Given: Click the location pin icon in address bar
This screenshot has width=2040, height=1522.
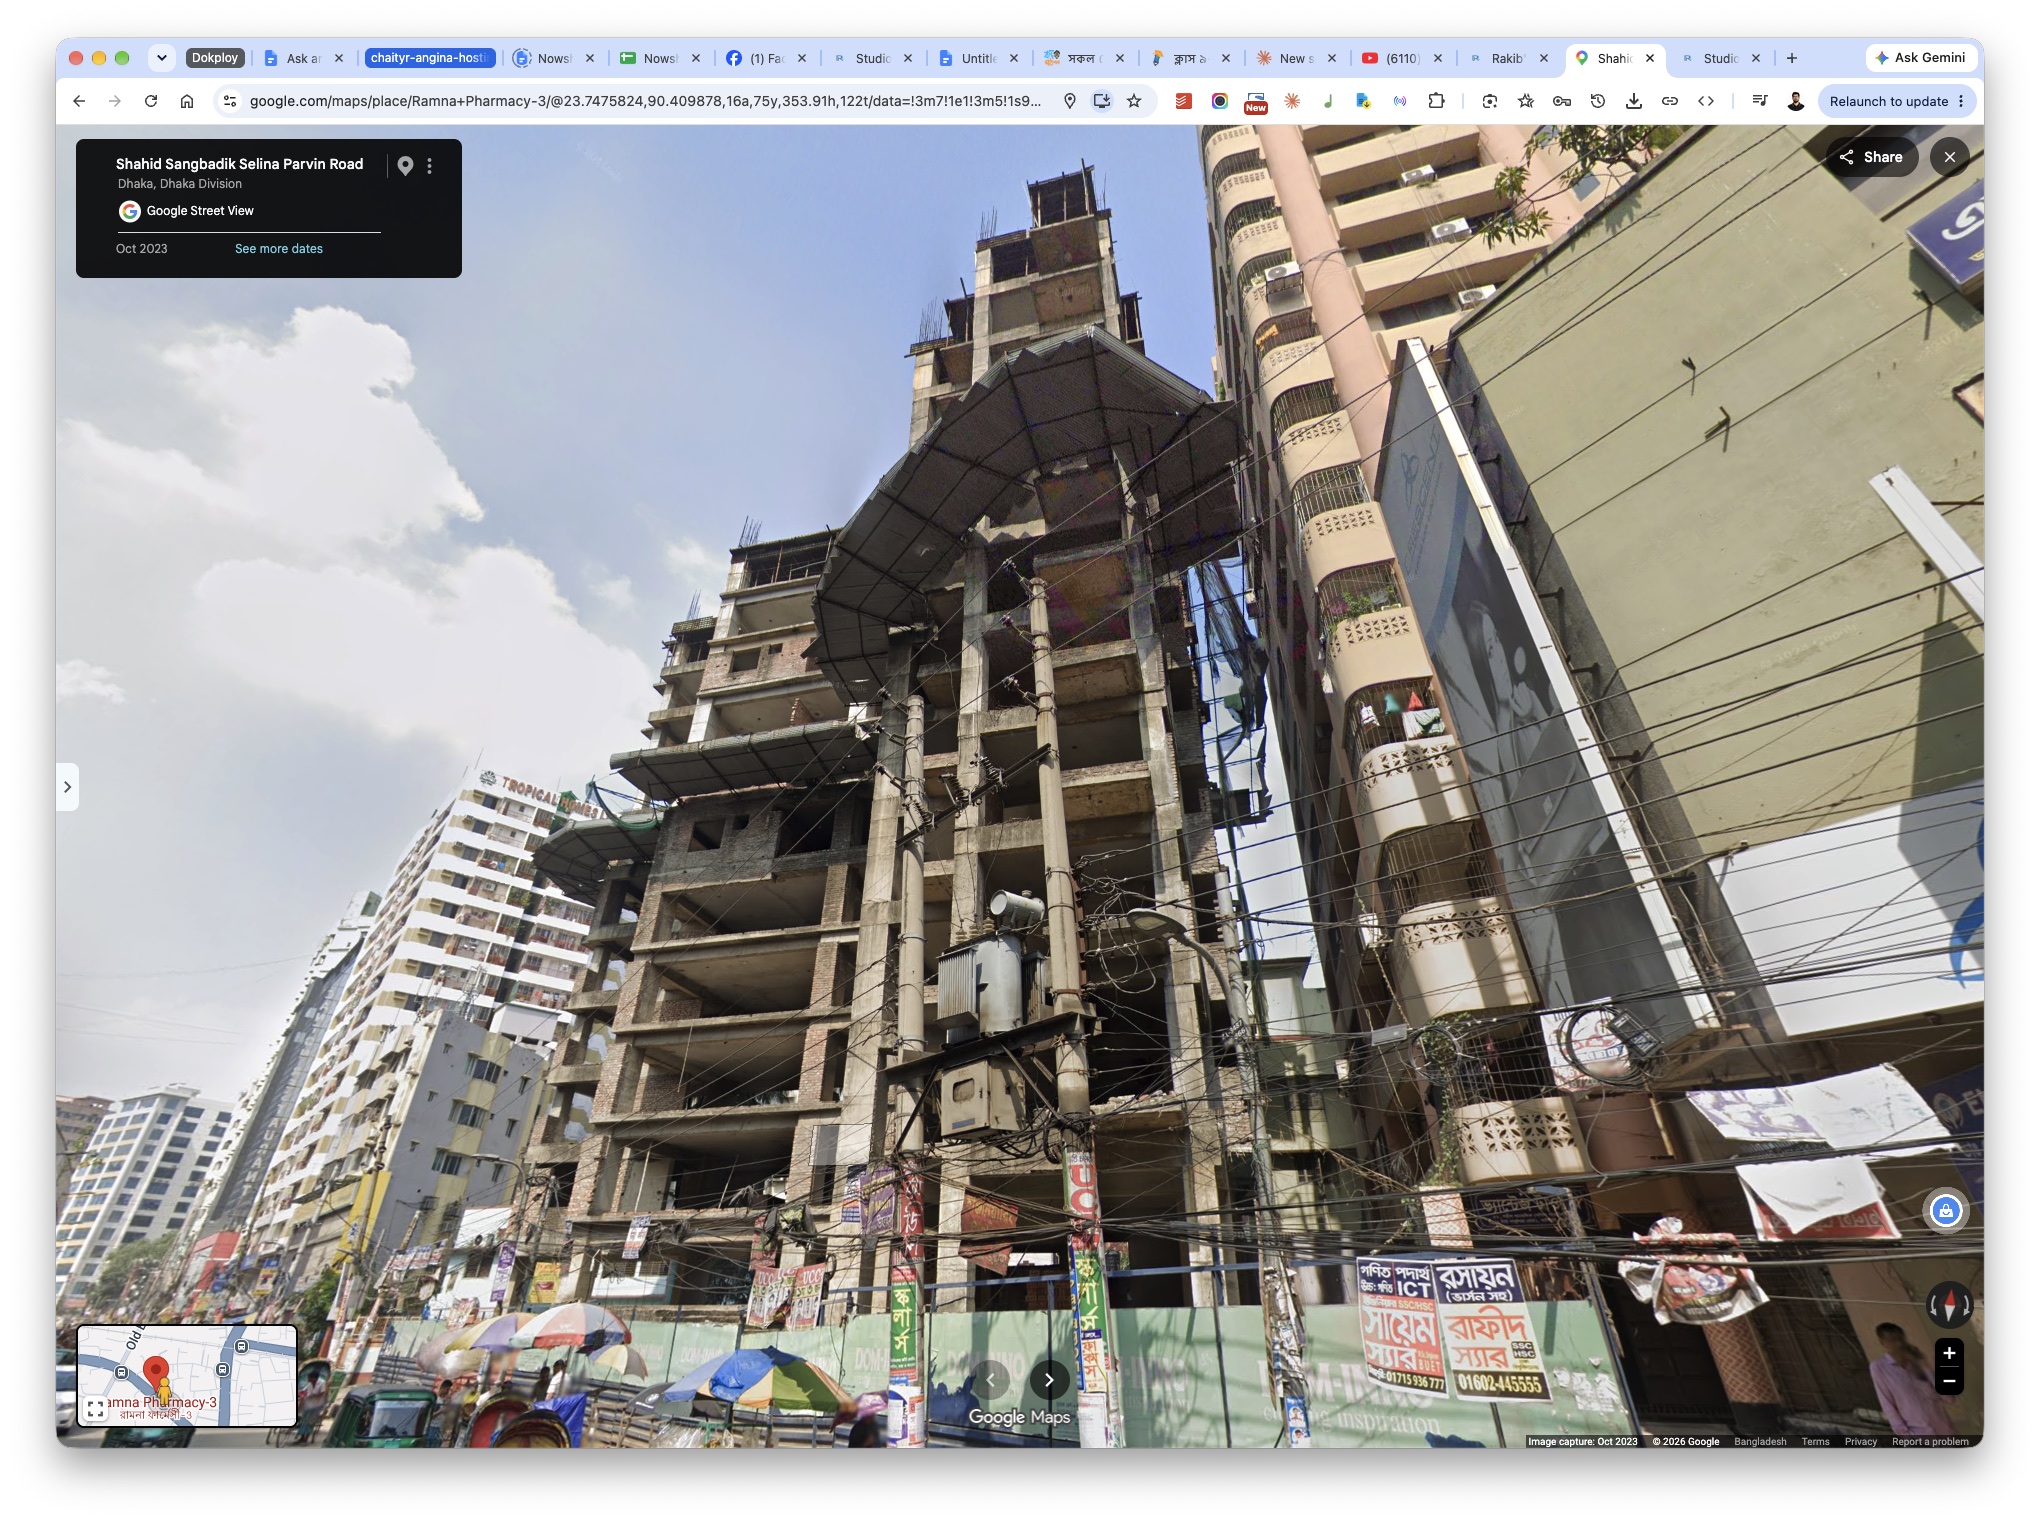Looking at the screenshot, I should pyautogui.click(x=1069, y=101).
